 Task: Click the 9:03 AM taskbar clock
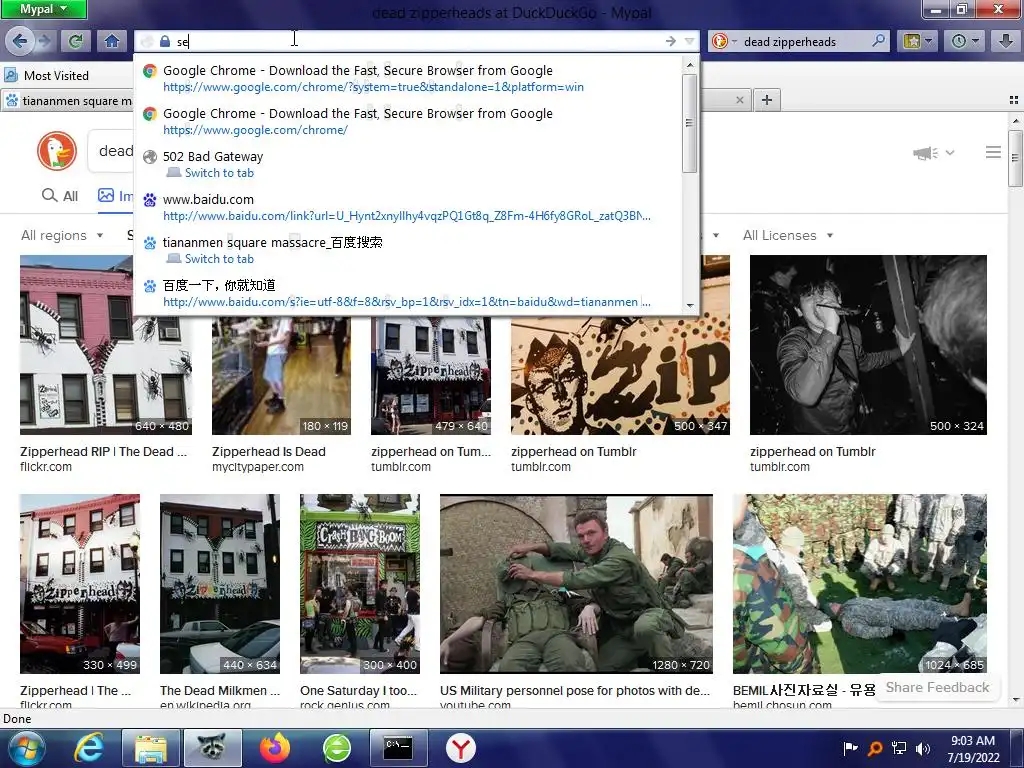click(973, 748)
